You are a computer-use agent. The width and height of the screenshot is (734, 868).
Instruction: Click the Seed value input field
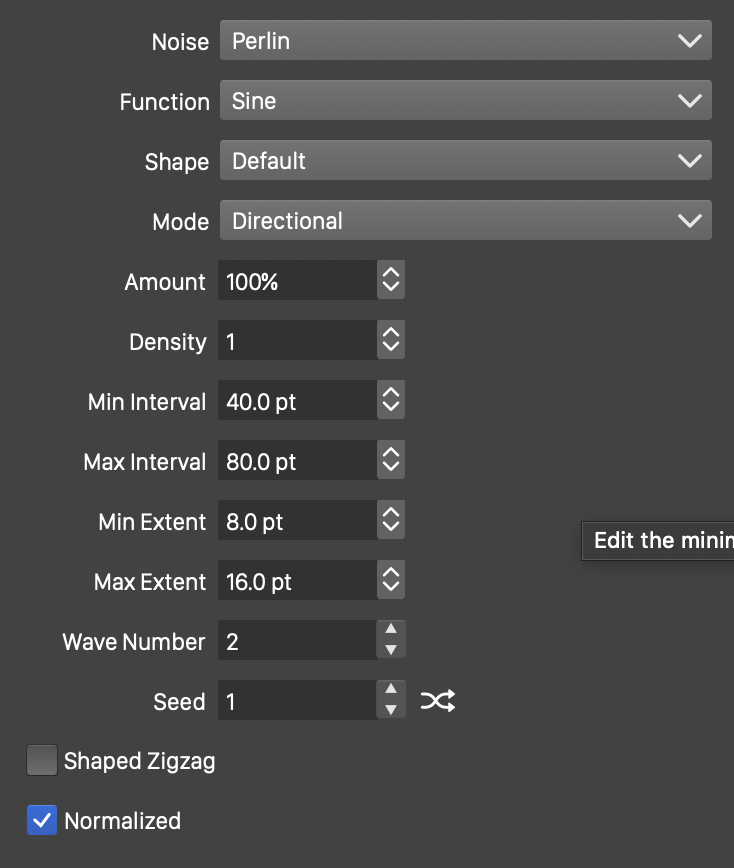[x=298, y=701]
